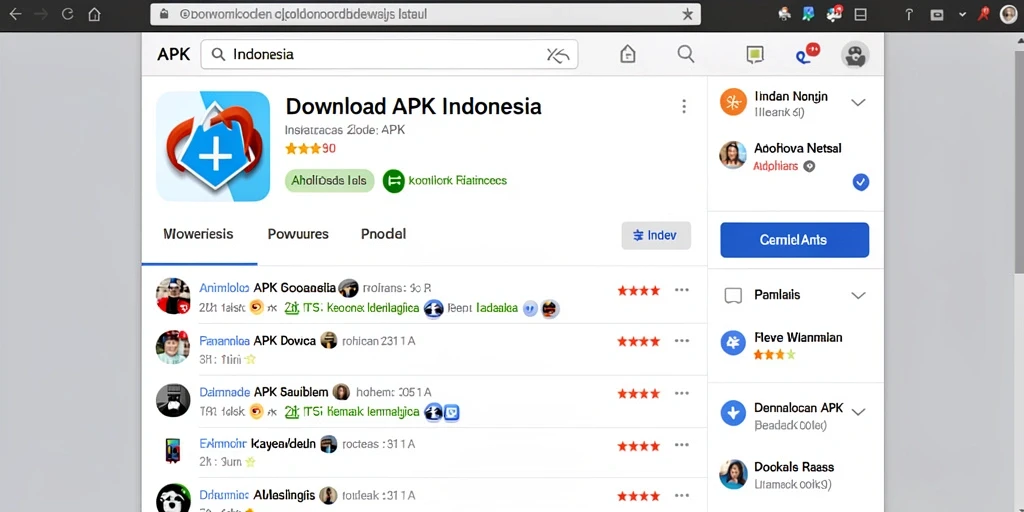Bookmark page with the star icon

tap(687, 14)
